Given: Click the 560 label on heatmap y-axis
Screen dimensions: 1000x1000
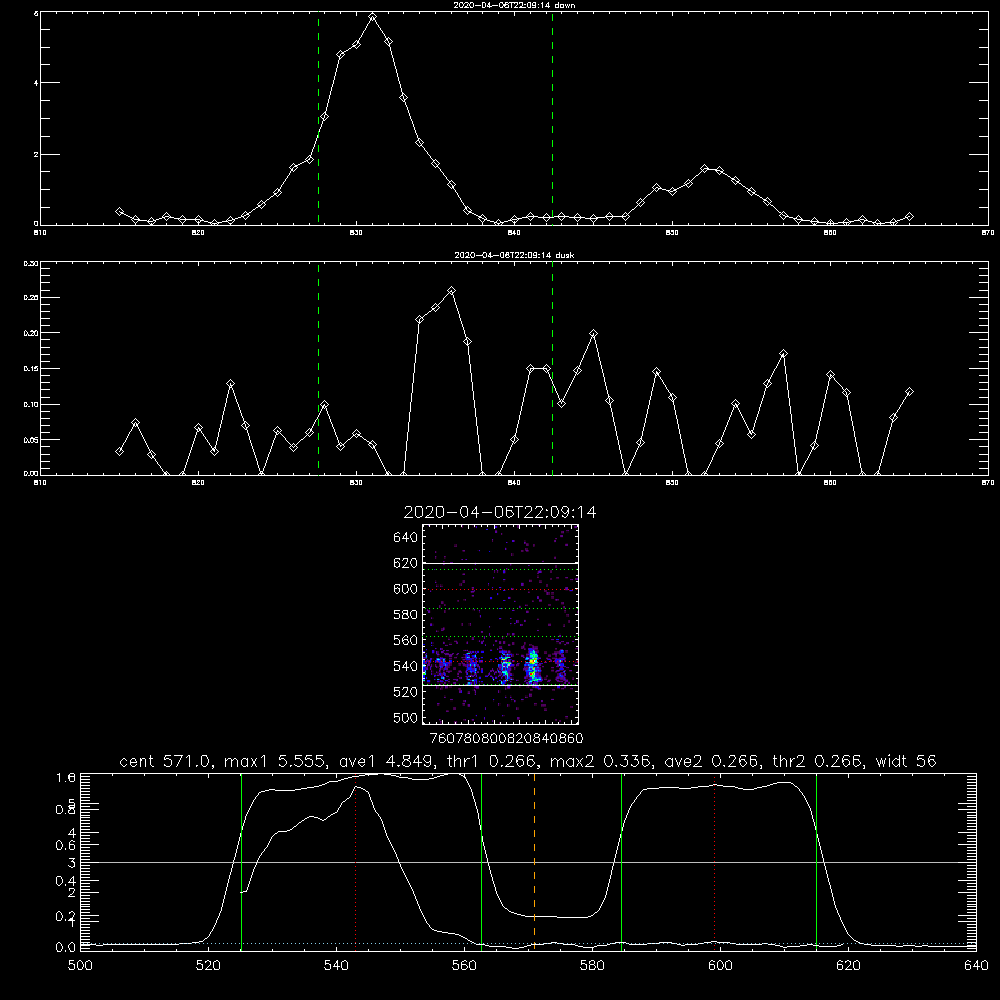Looking at the screenshot, I should point(406,640).
